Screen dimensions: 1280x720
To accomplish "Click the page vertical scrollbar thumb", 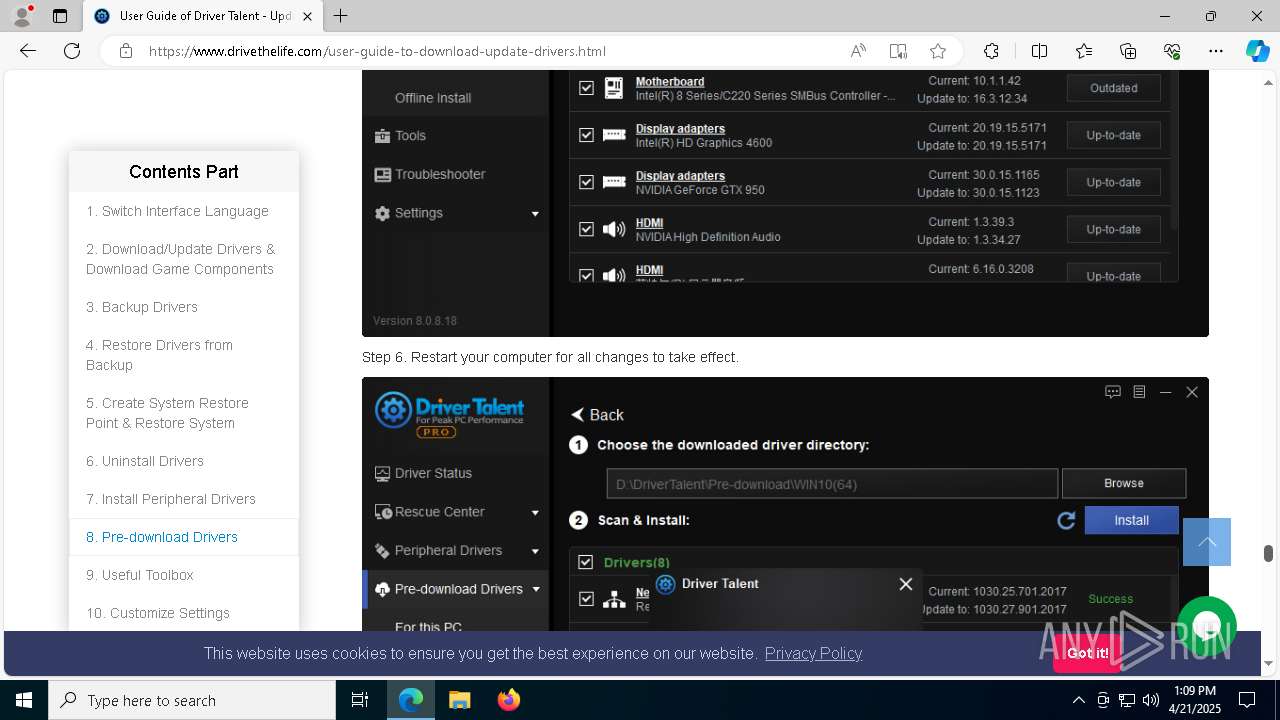I will point(1268,553).
